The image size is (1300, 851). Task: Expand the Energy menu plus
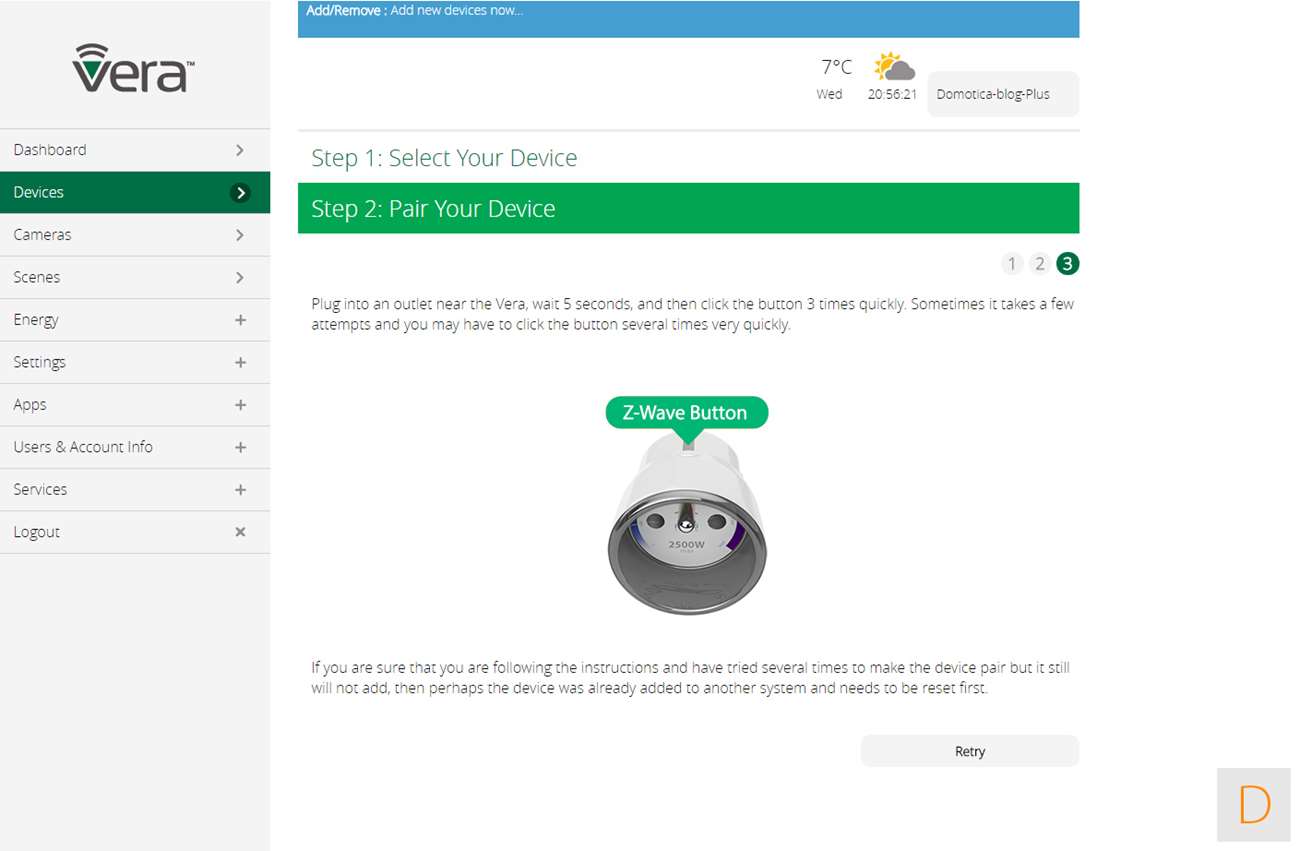[x=240, y=320]
